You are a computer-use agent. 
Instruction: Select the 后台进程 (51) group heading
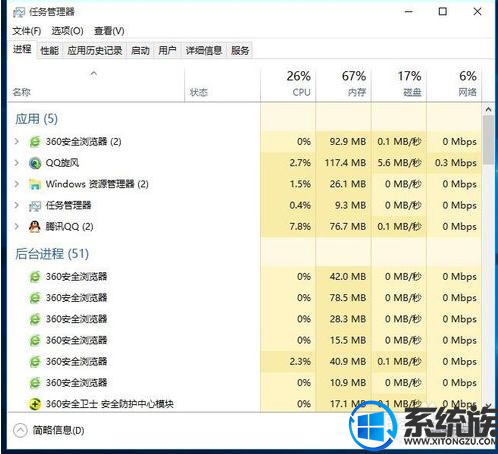click(x=52, y=254)
